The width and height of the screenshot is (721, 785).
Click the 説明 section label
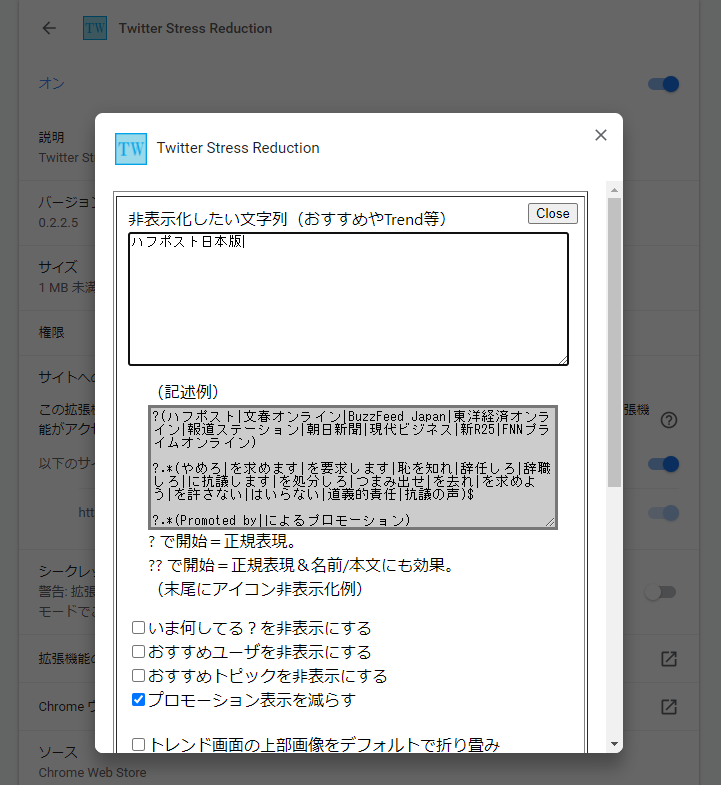click(x=52, y=137)
